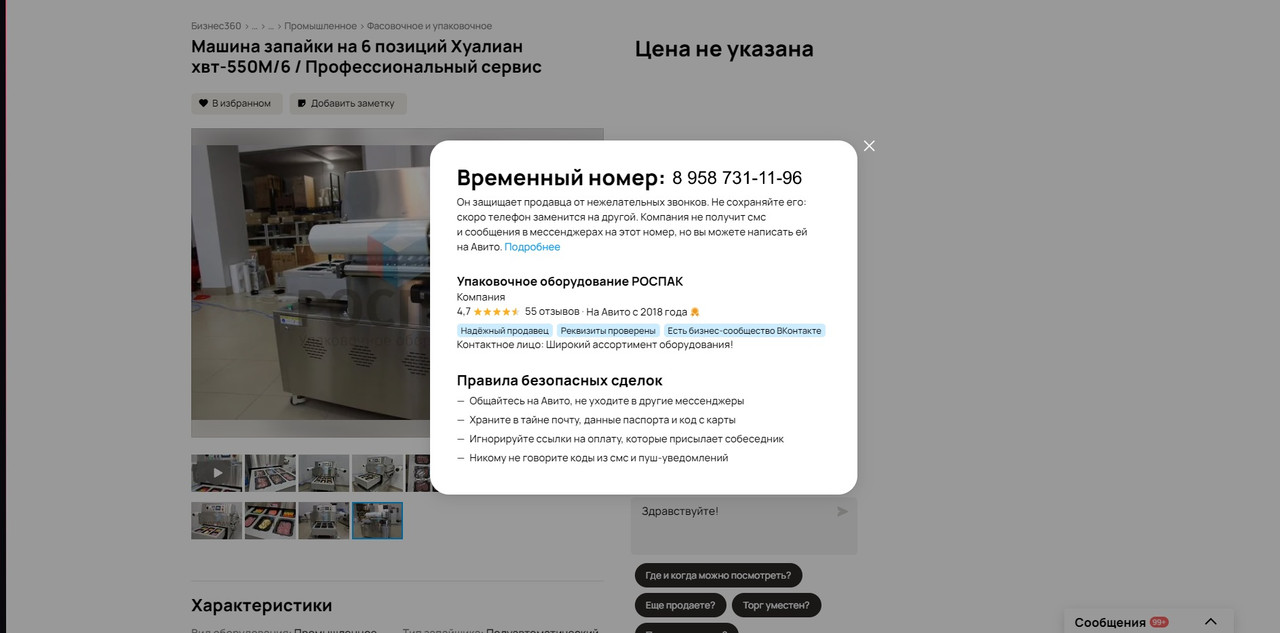Select the first thumbnail in bottom gallery row

[x=216, y=521]
